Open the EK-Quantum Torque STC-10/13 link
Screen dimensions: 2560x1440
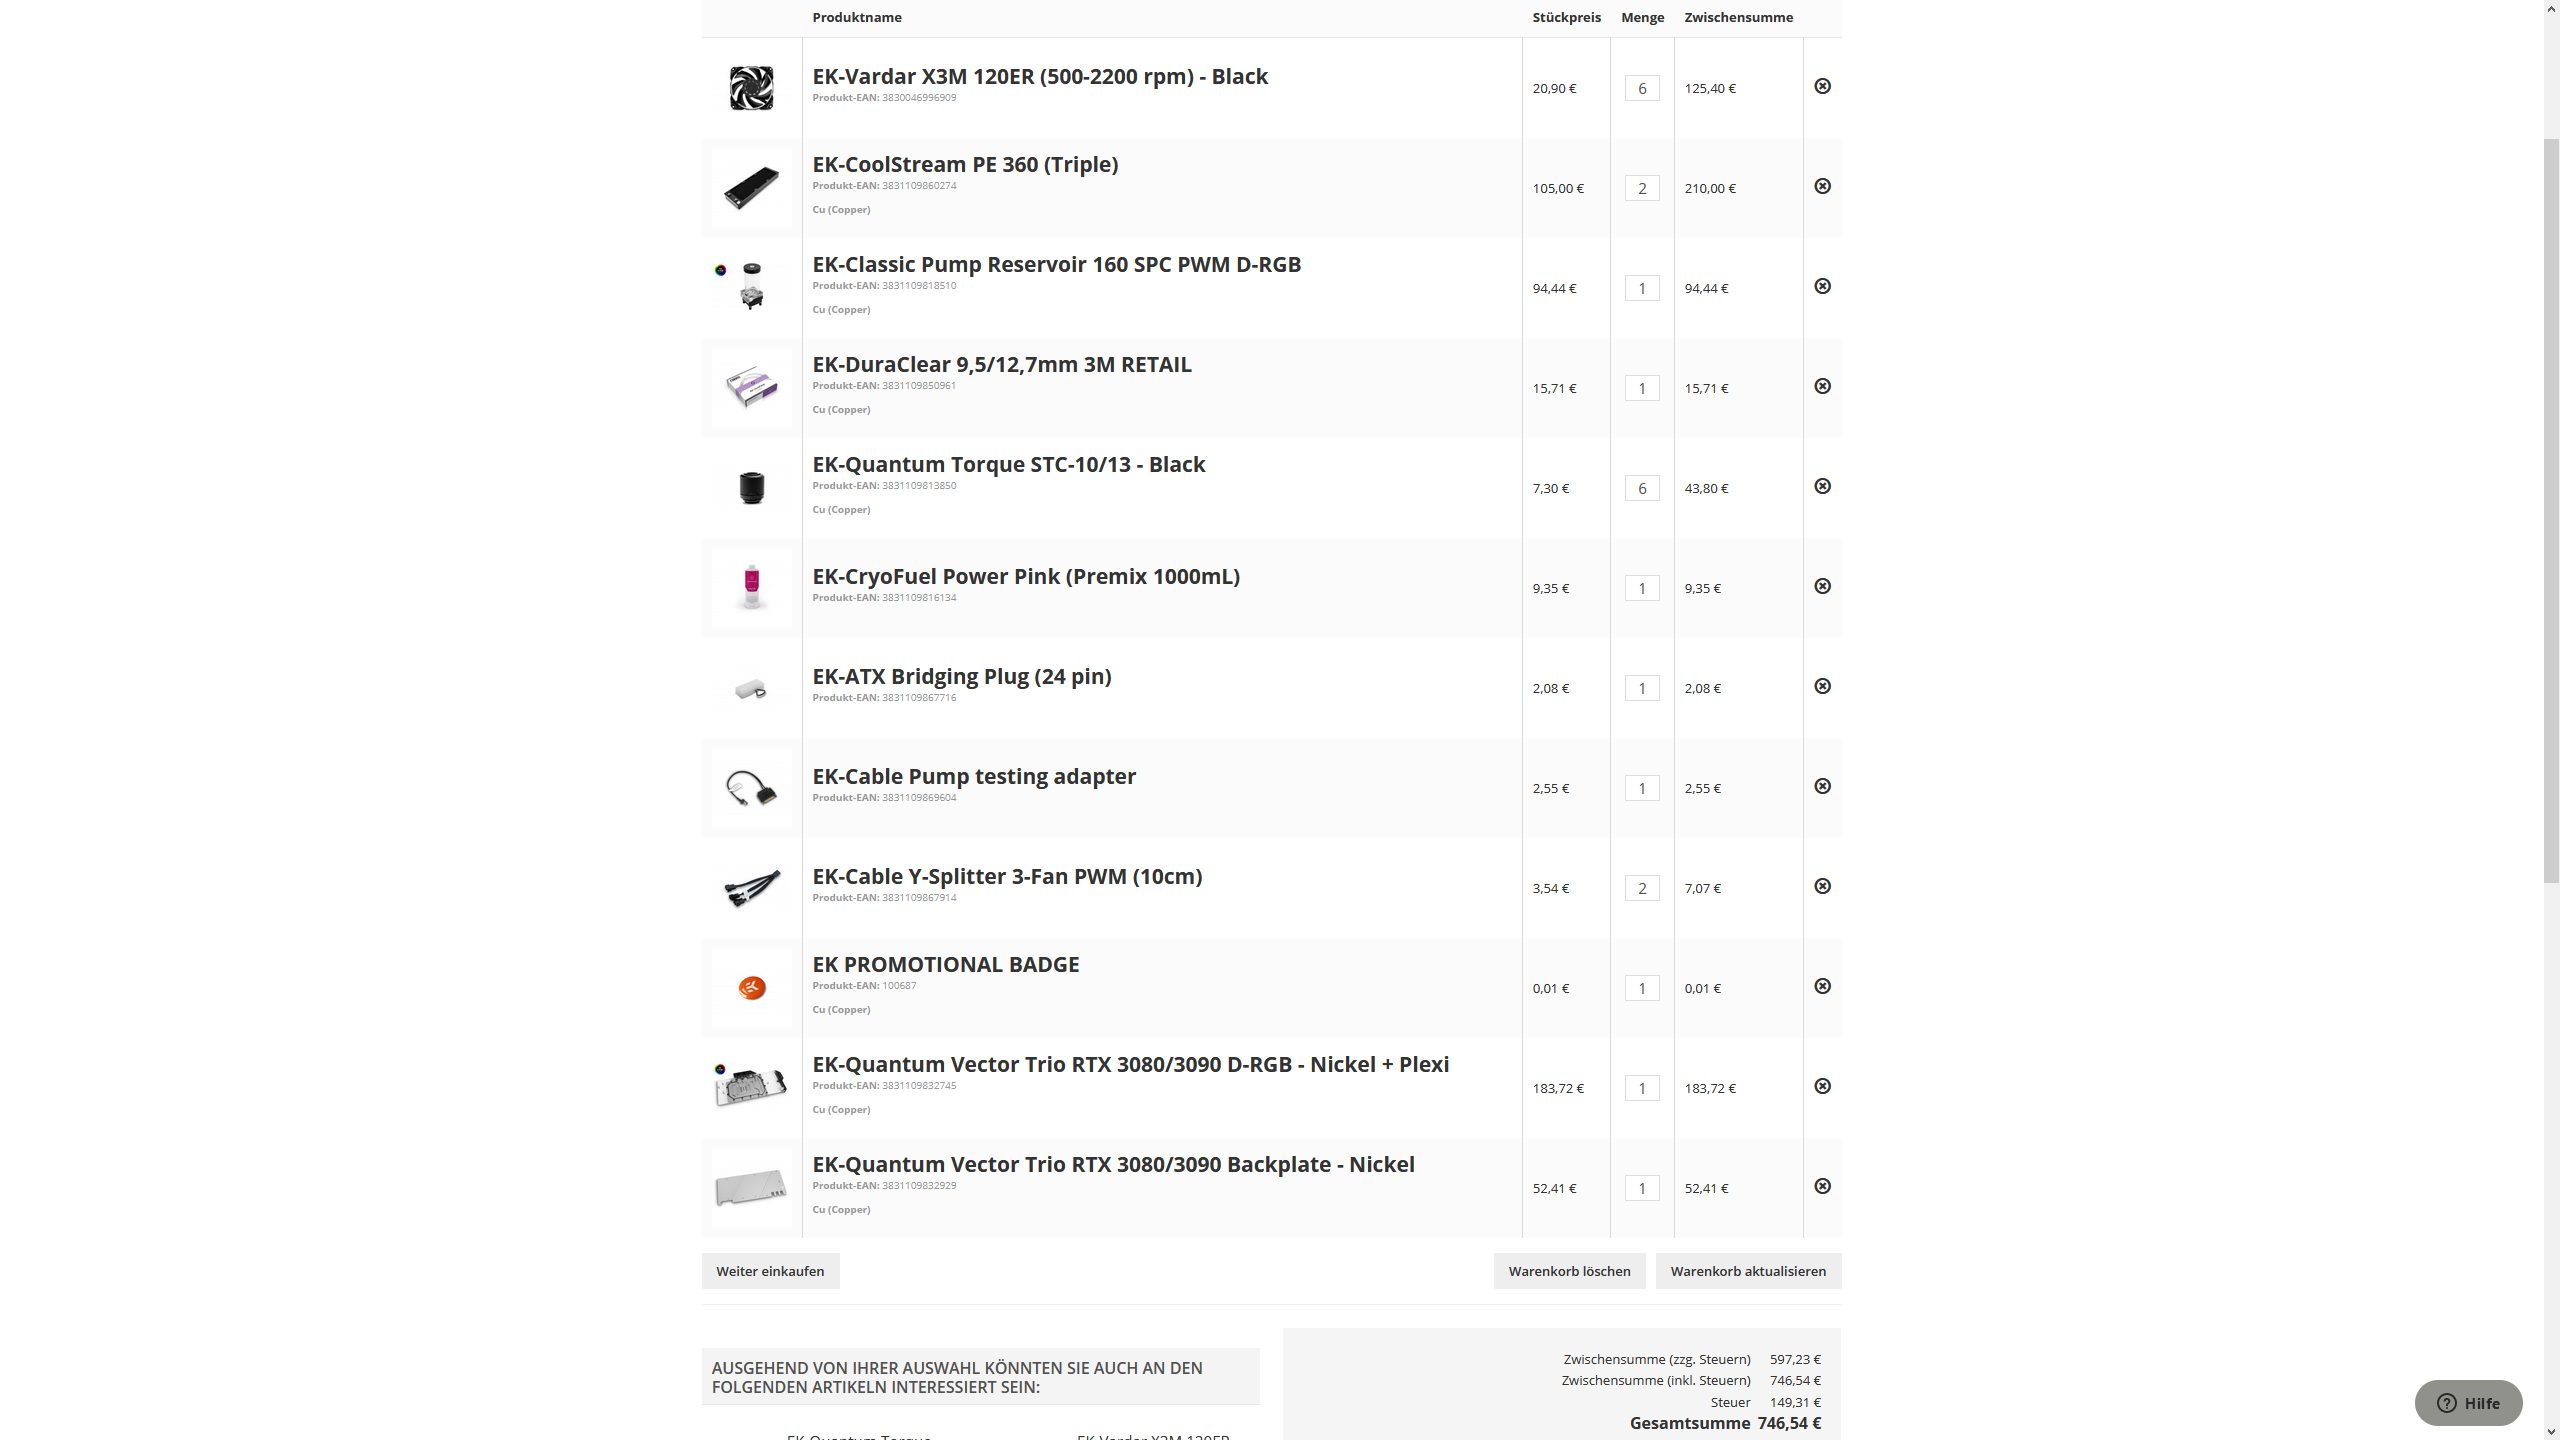(x=1009, y=463)
